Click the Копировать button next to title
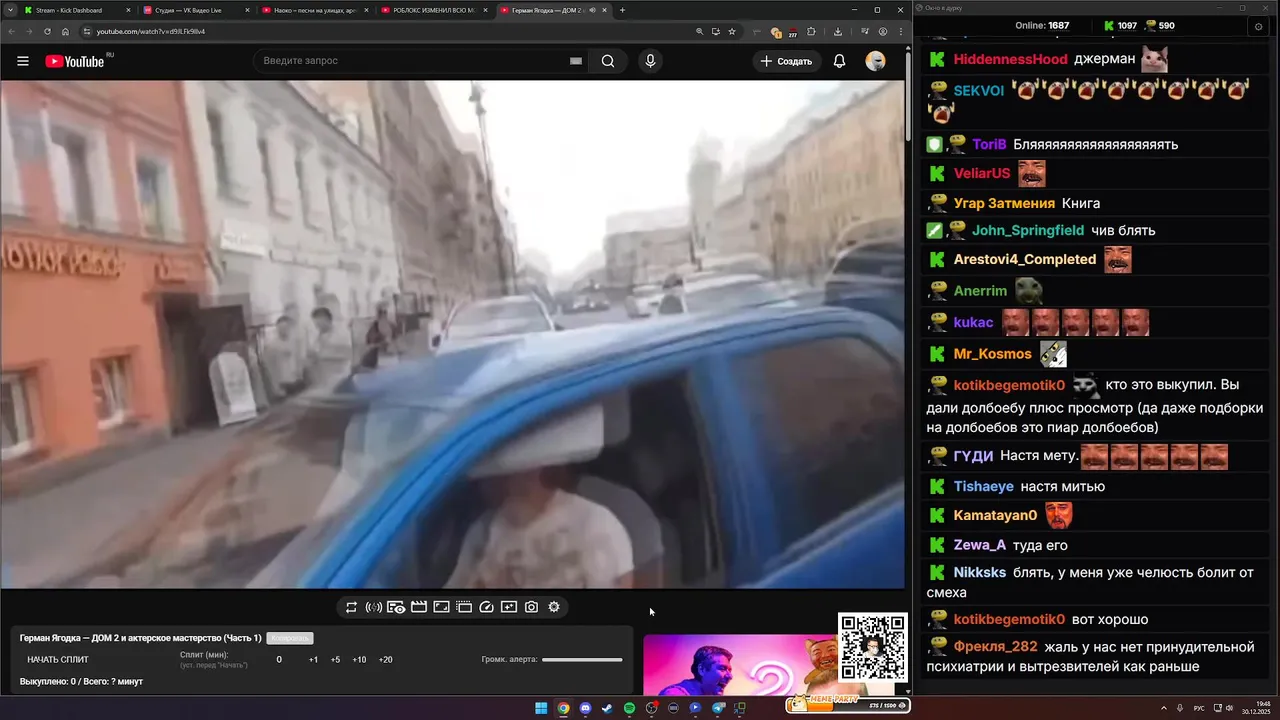The width and height of the screenshot is (1280, 720). click(290, 638)
